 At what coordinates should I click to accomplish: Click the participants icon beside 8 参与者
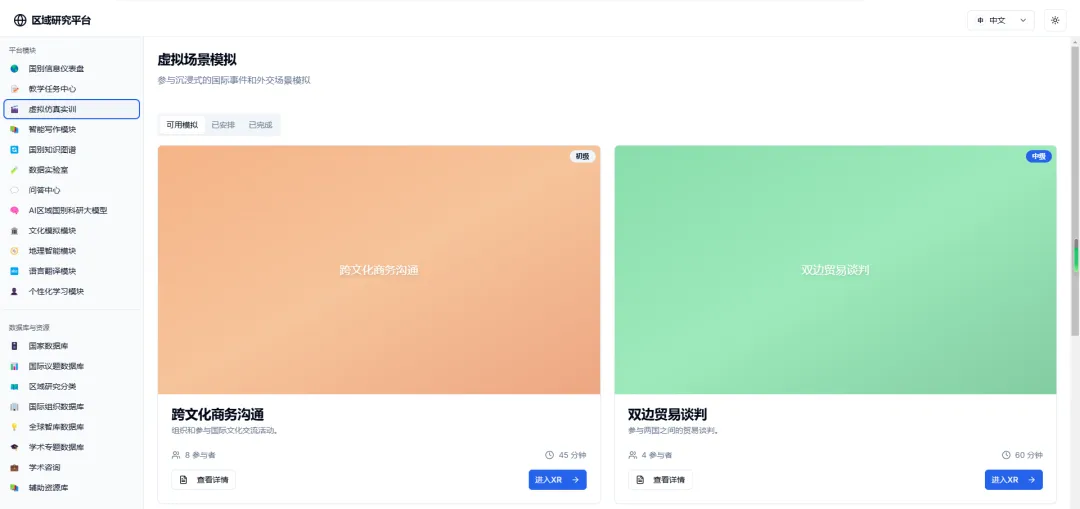pyautogui.click(x=176, y=455)
